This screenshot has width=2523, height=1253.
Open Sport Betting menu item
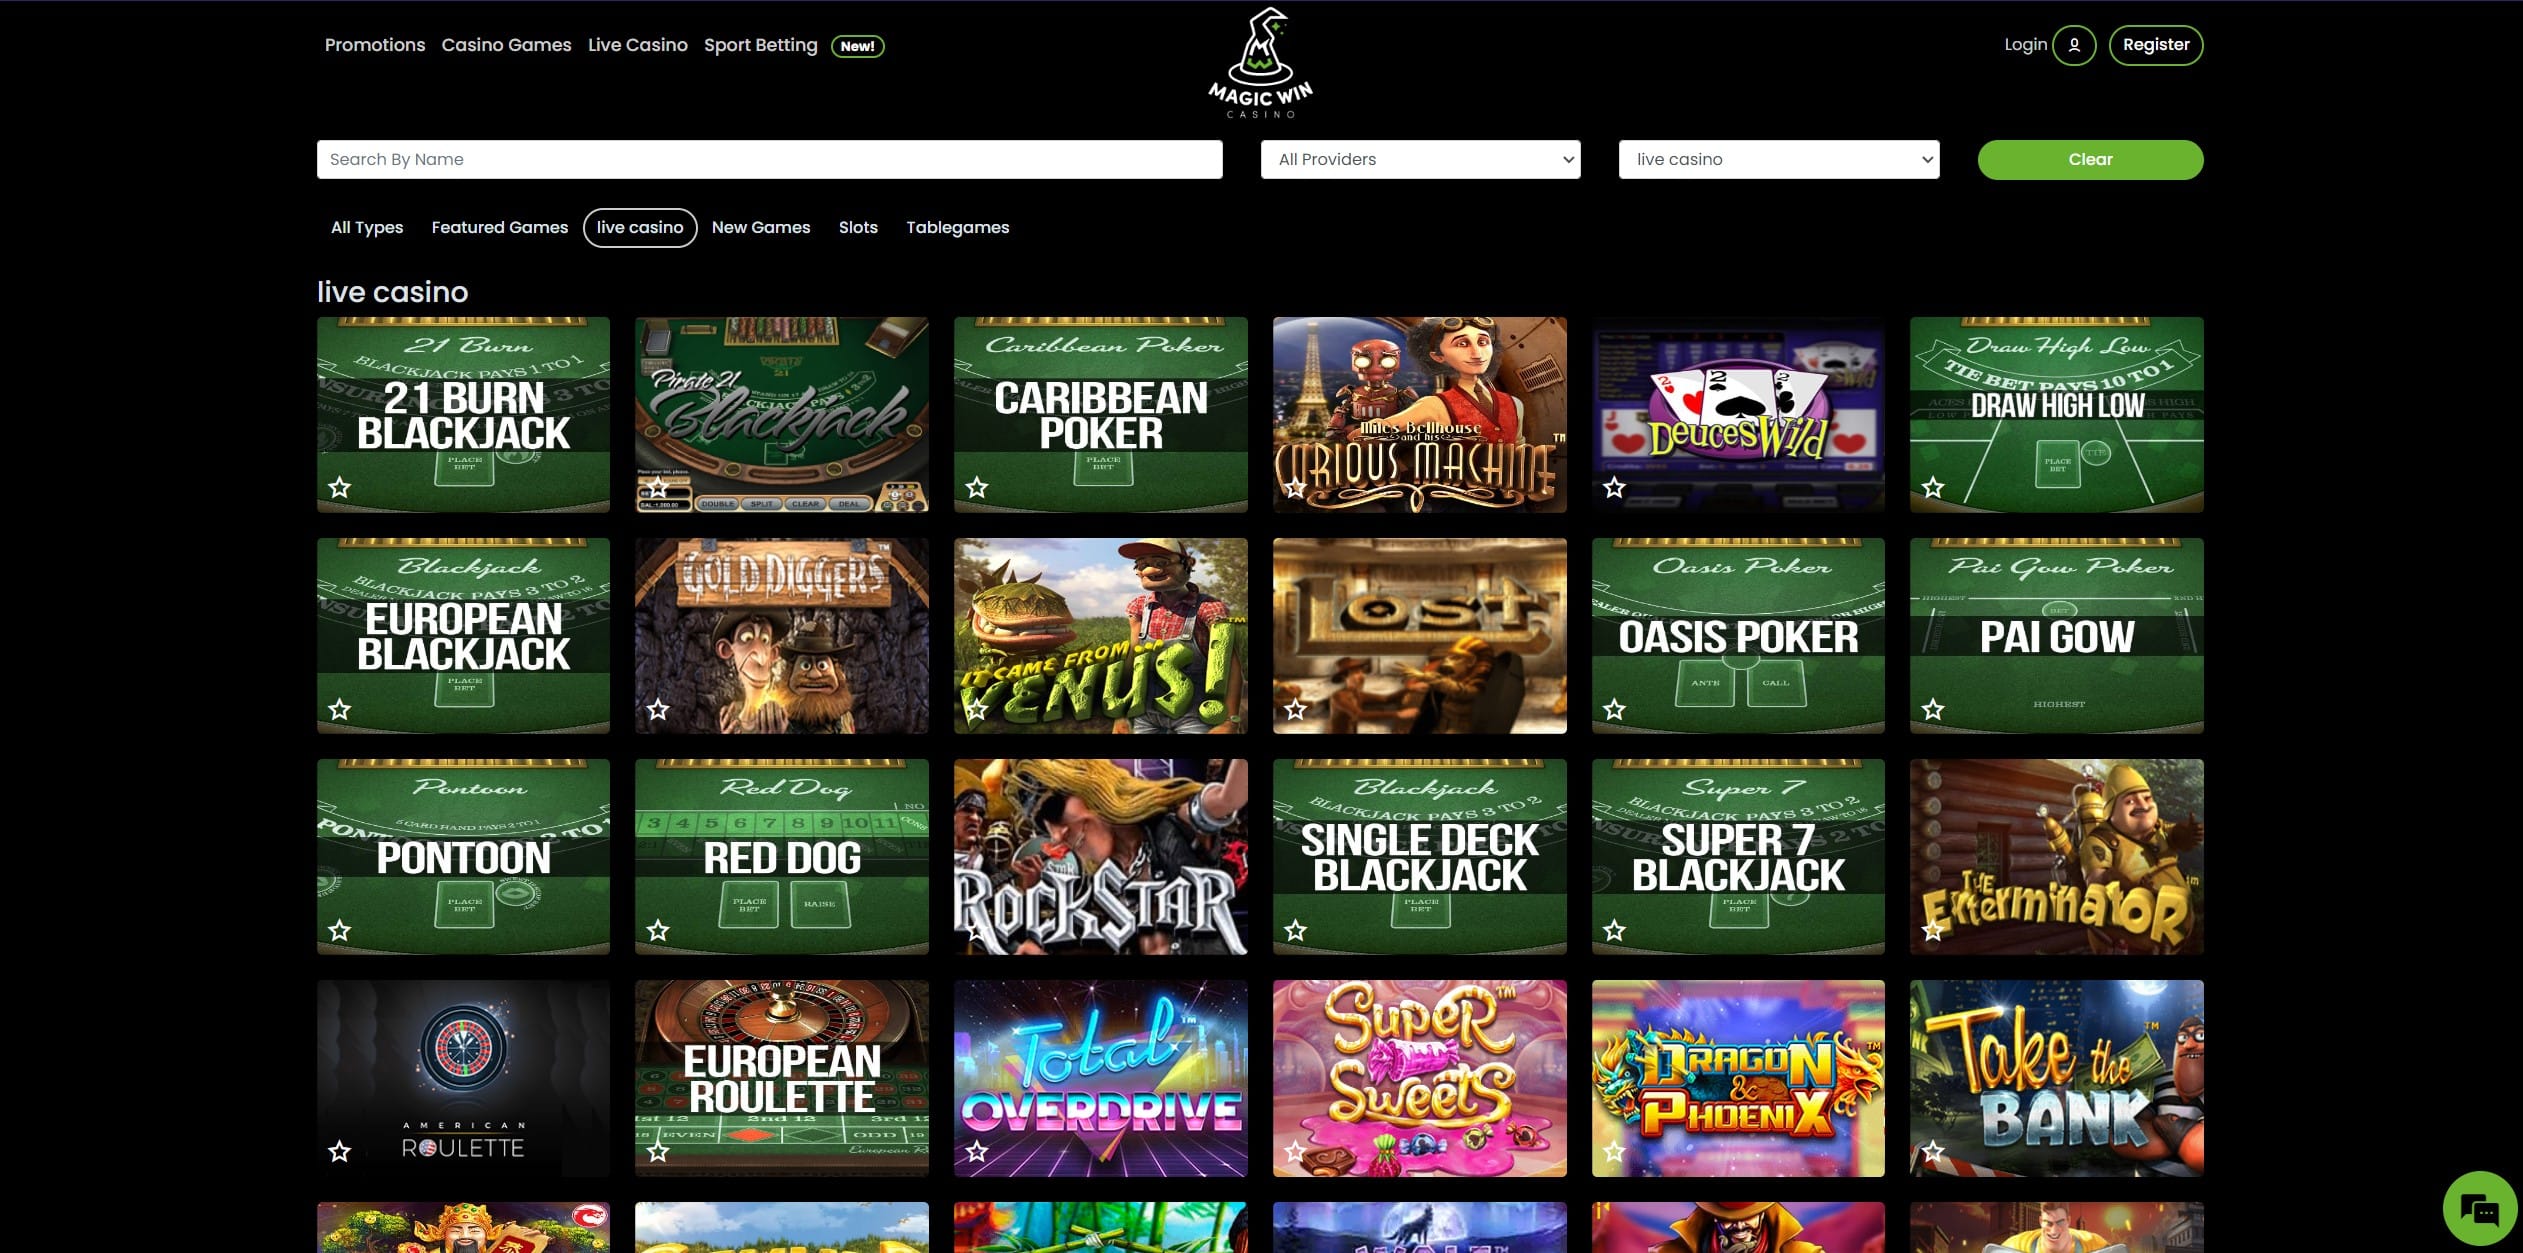760,45
